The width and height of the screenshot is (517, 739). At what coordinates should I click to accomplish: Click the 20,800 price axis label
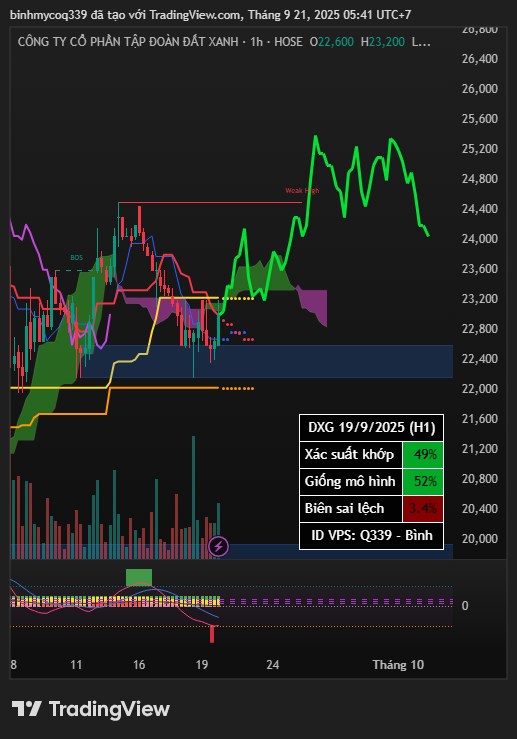(x=479, y=479)
